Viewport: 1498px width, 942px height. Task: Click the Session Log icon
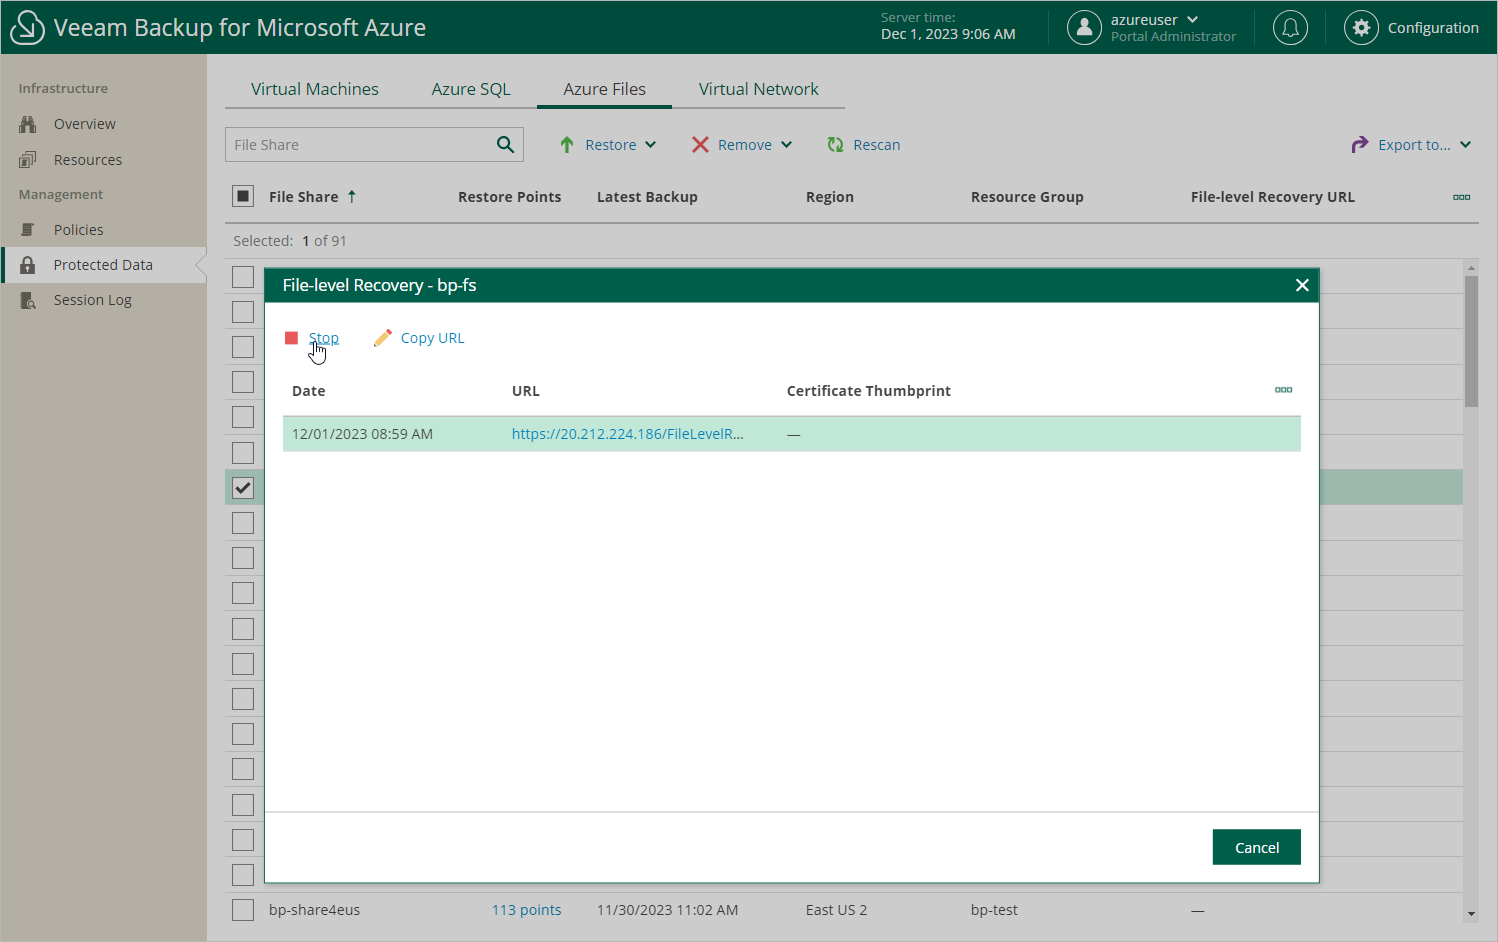28,300
